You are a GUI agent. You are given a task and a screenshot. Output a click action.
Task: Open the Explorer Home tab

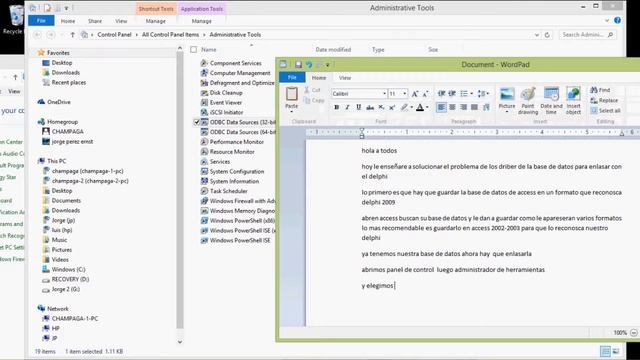point(68,21)
